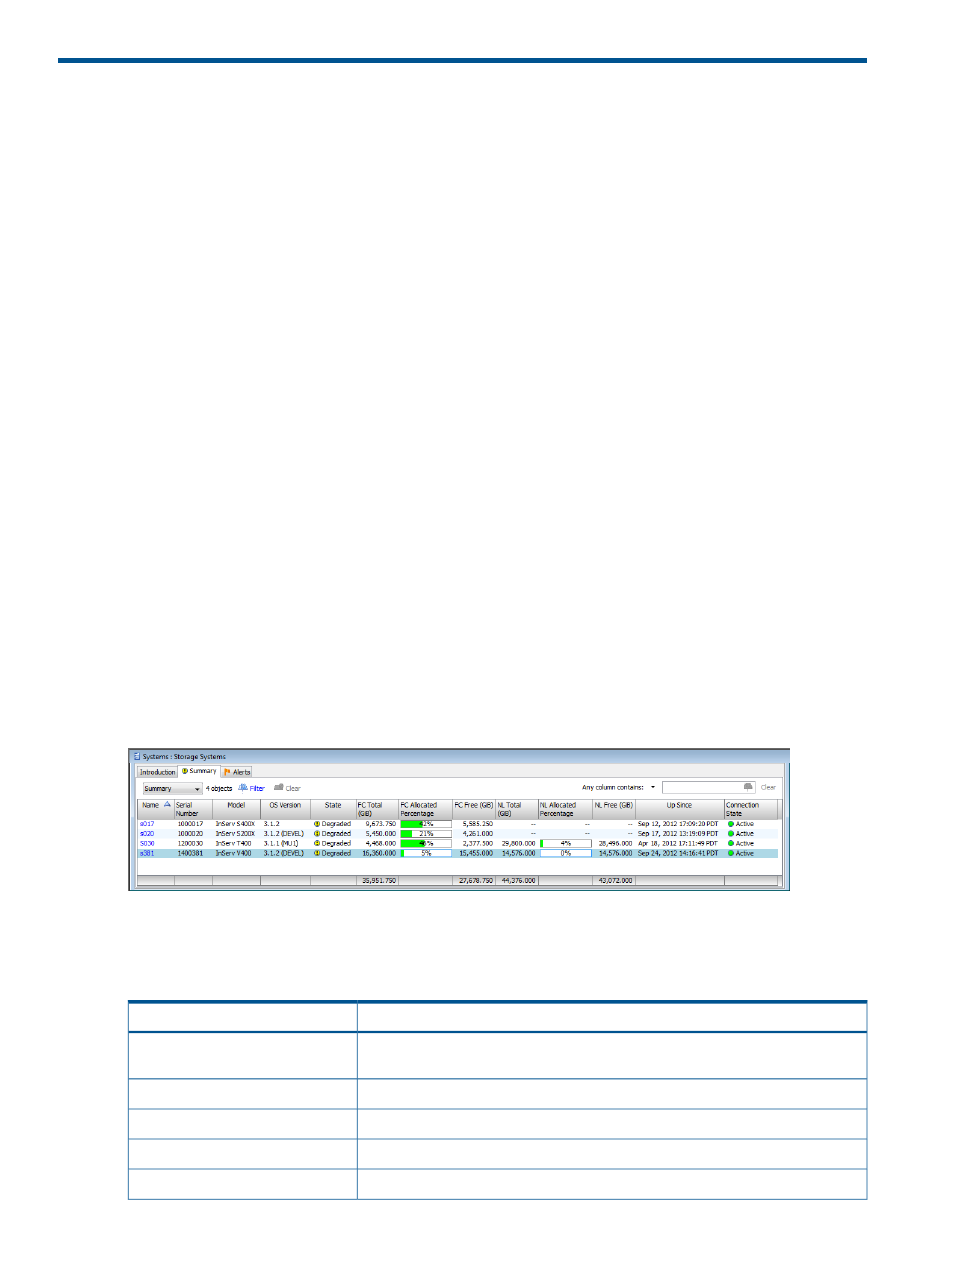
Task: Sort by FC Free (GiB) header
Action: coord(474,809)
